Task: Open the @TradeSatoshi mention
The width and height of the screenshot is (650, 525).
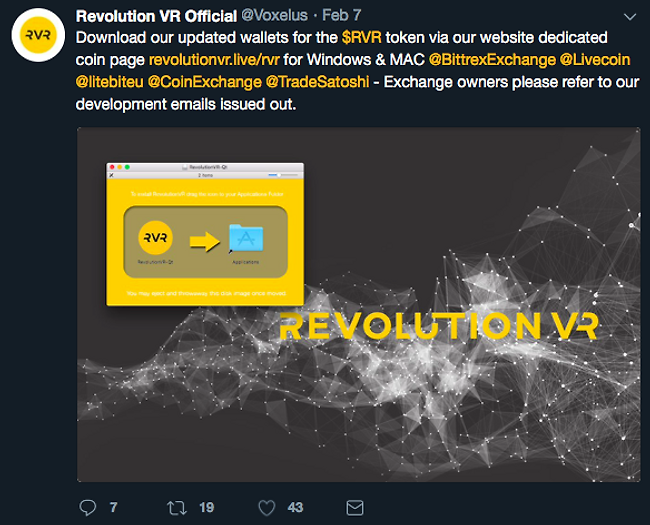Action: 317,82
